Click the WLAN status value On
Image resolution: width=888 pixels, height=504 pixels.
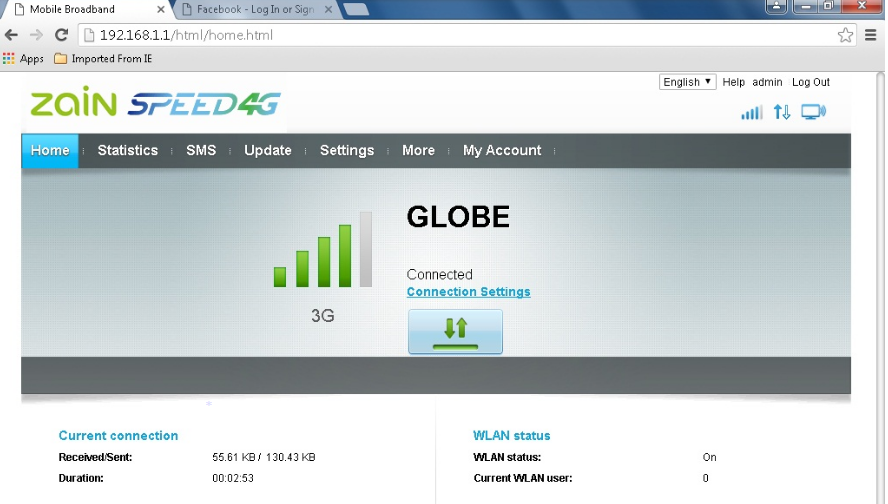(709, 457)
